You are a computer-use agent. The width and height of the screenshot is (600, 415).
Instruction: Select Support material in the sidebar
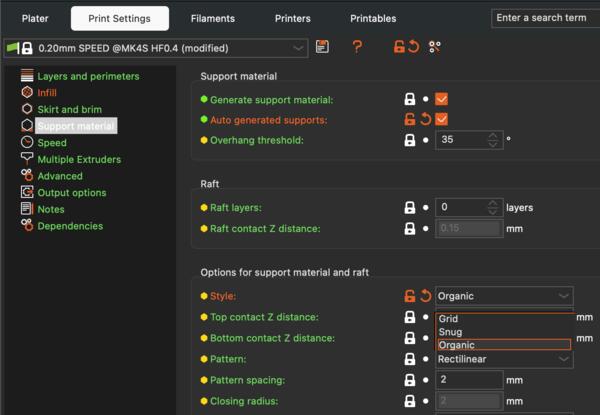[x=76, y=126]
